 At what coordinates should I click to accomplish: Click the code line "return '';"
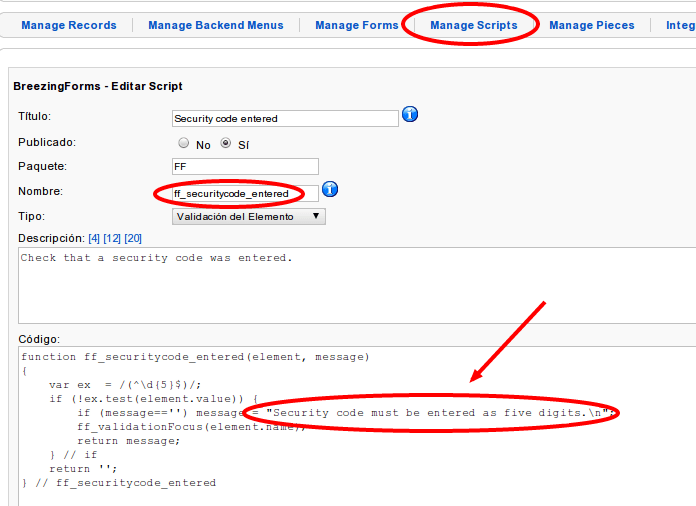click(x=83, y=469)
